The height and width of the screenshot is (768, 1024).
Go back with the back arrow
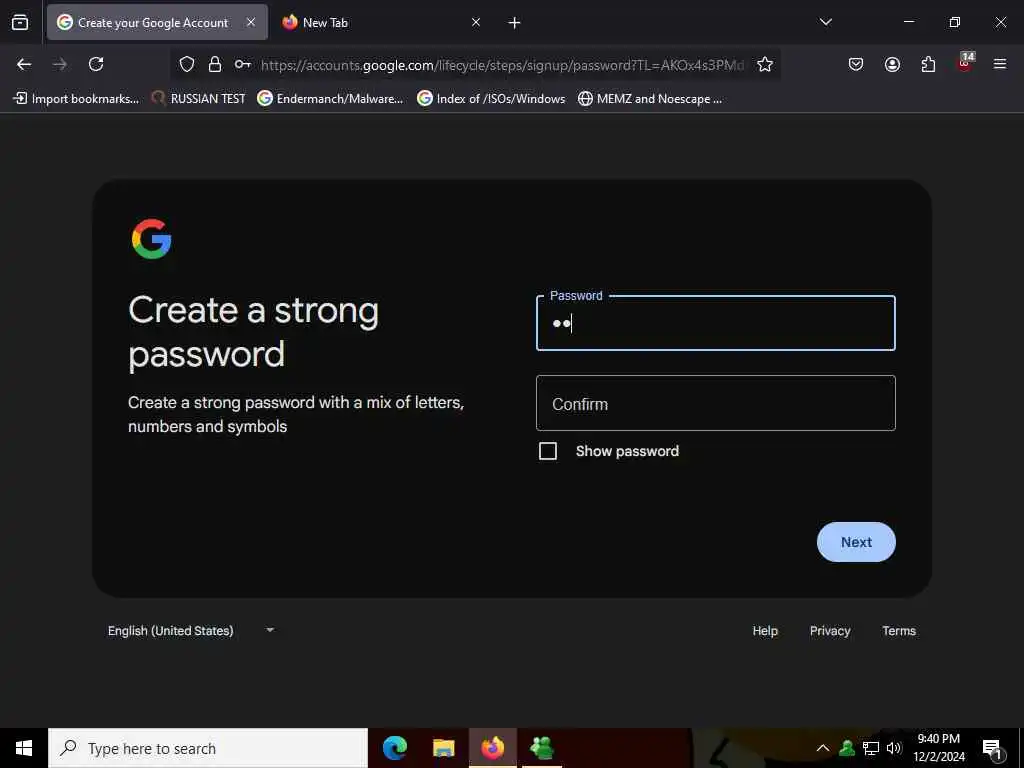(24, 64)
